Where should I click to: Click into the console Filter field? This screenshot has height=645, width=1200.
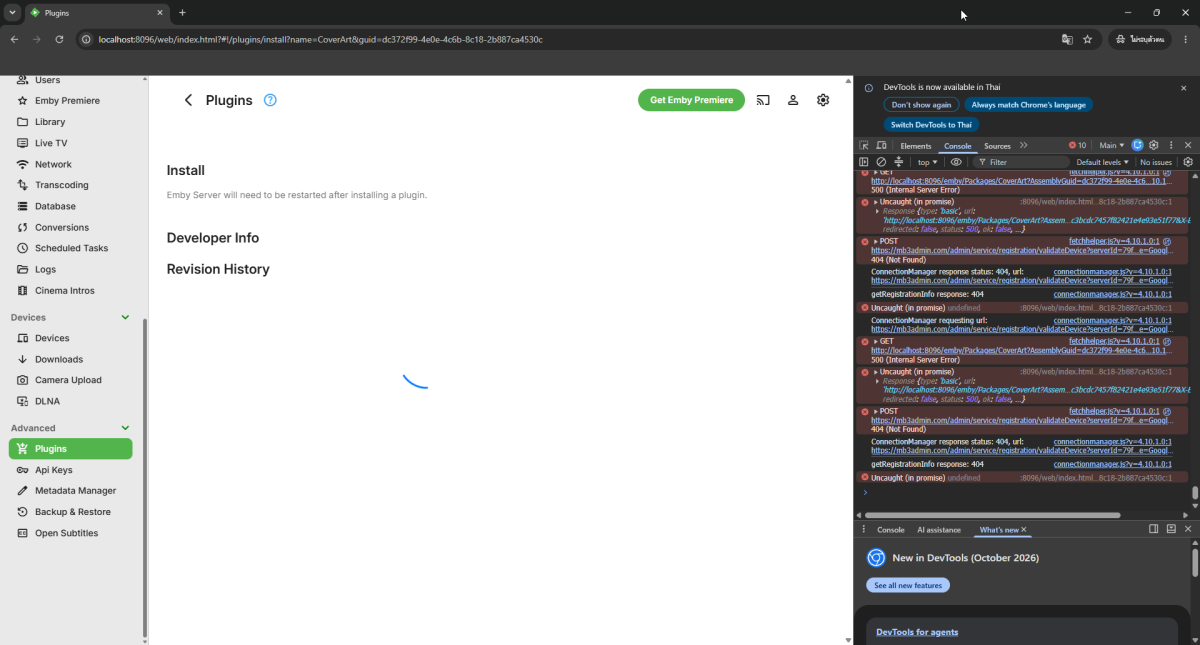tap(1022, 162)
